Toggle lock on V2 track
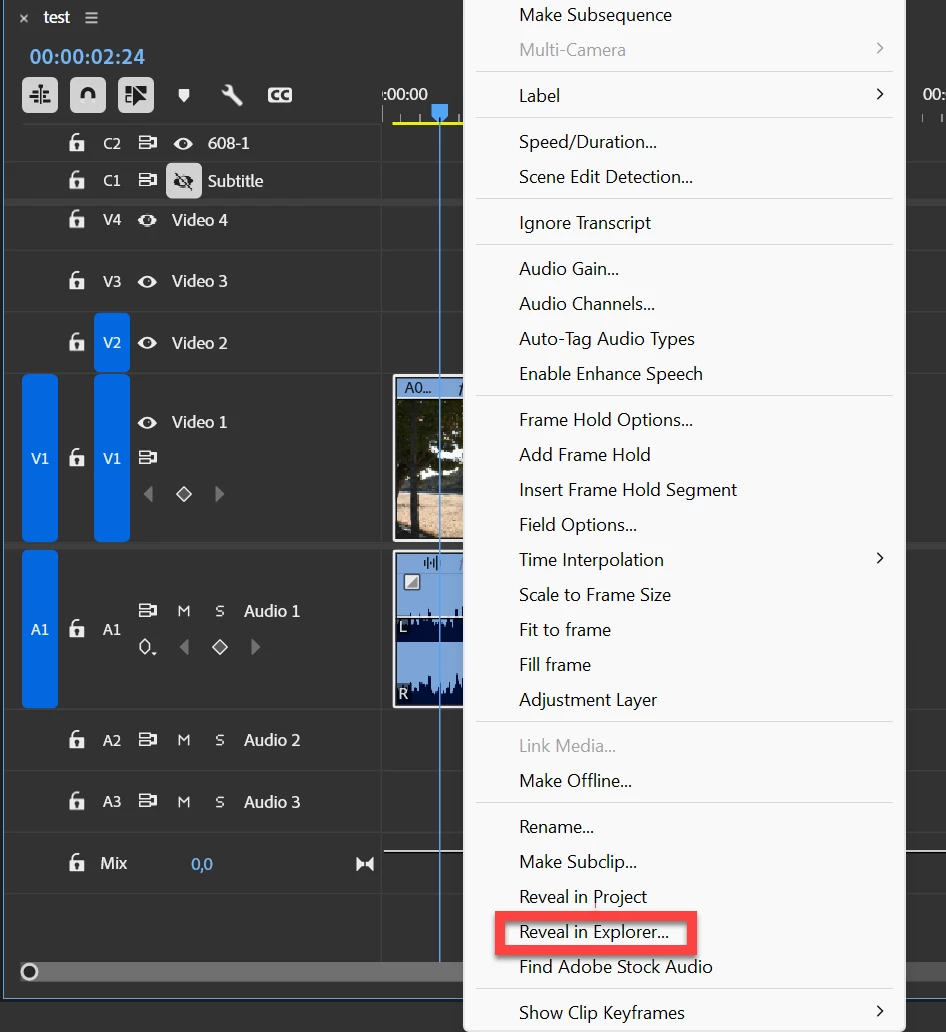 tap(76, 342)
